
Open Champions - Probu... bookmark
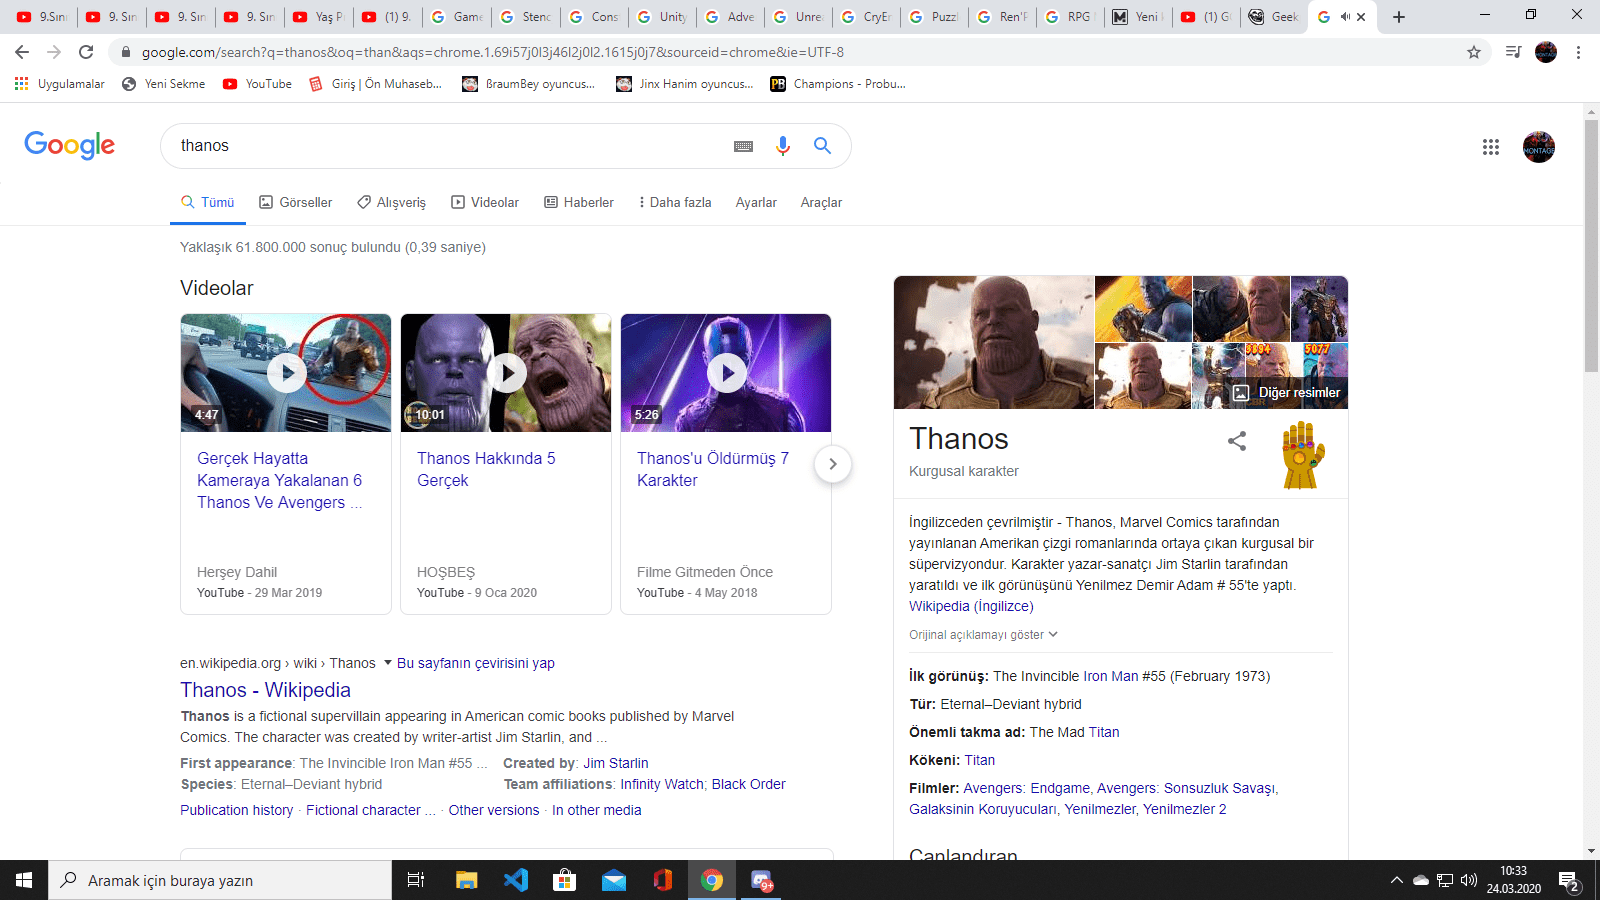[838, 84]
